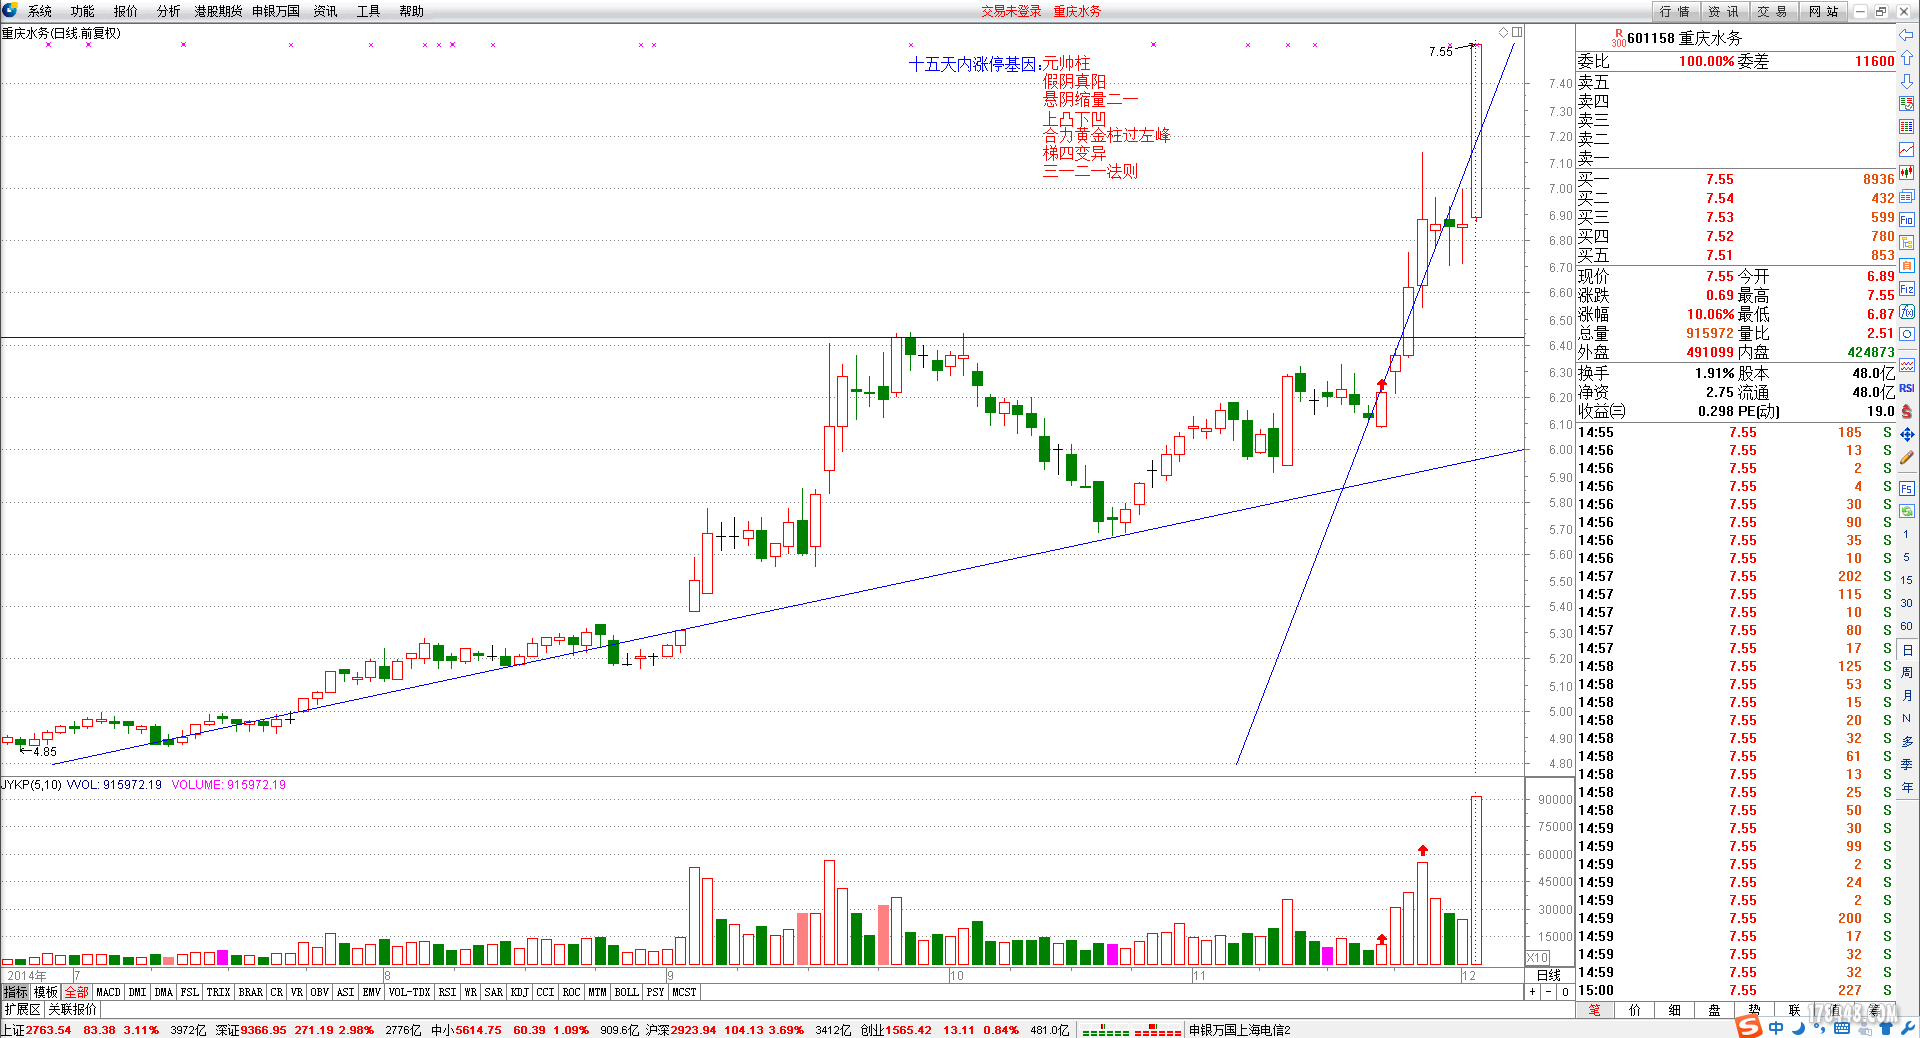The width and height of the screenshot is (1920, 1038).
Task: Click the blue wrench icon in tray
Action: click(x=1908, y=1027)
